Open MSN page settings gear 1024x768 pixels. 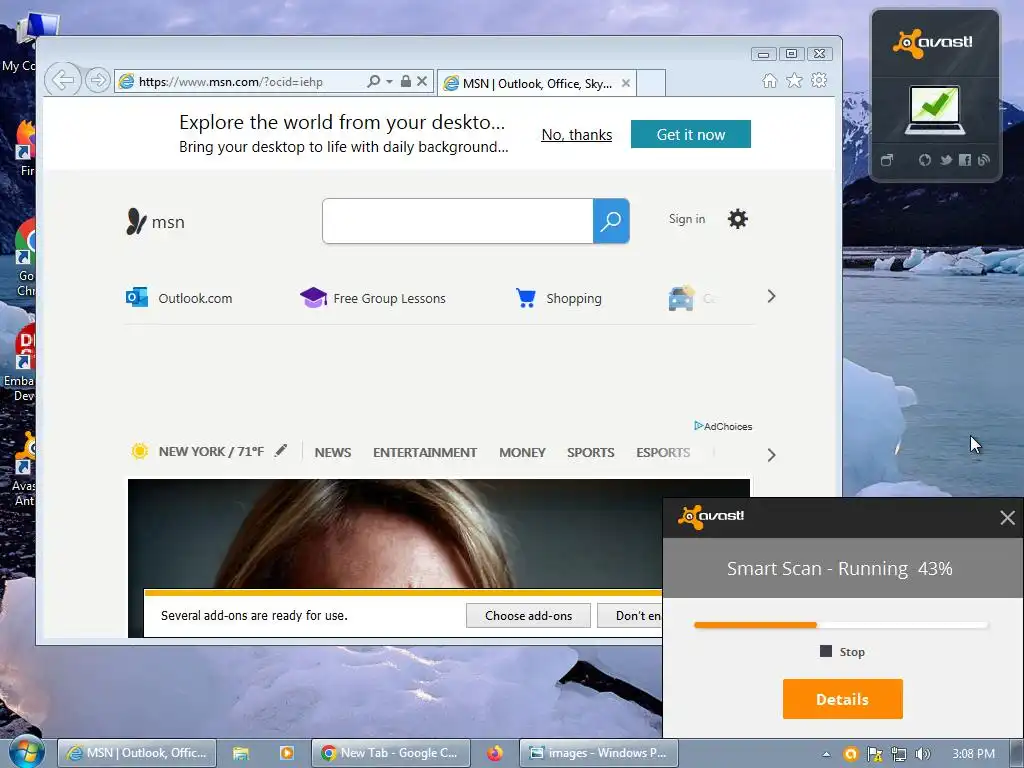tap(737, 219)
